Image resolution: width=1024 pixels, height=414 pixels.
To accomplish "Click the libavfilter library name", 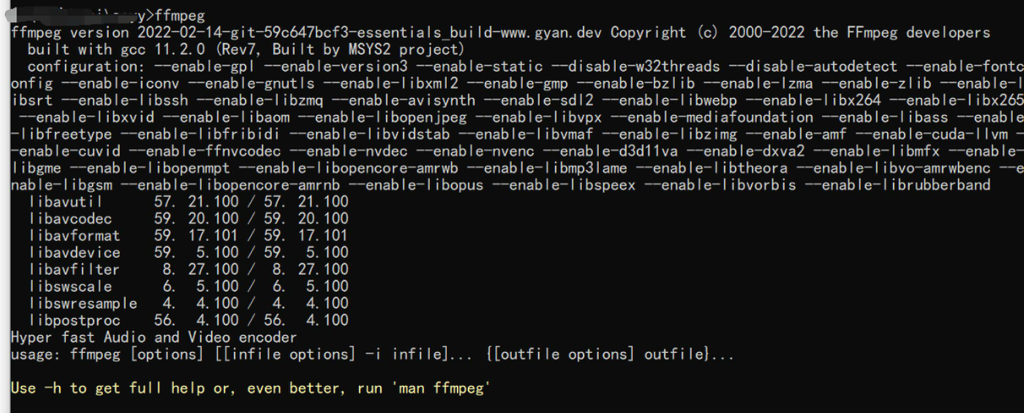I will [x=74, y=270].
